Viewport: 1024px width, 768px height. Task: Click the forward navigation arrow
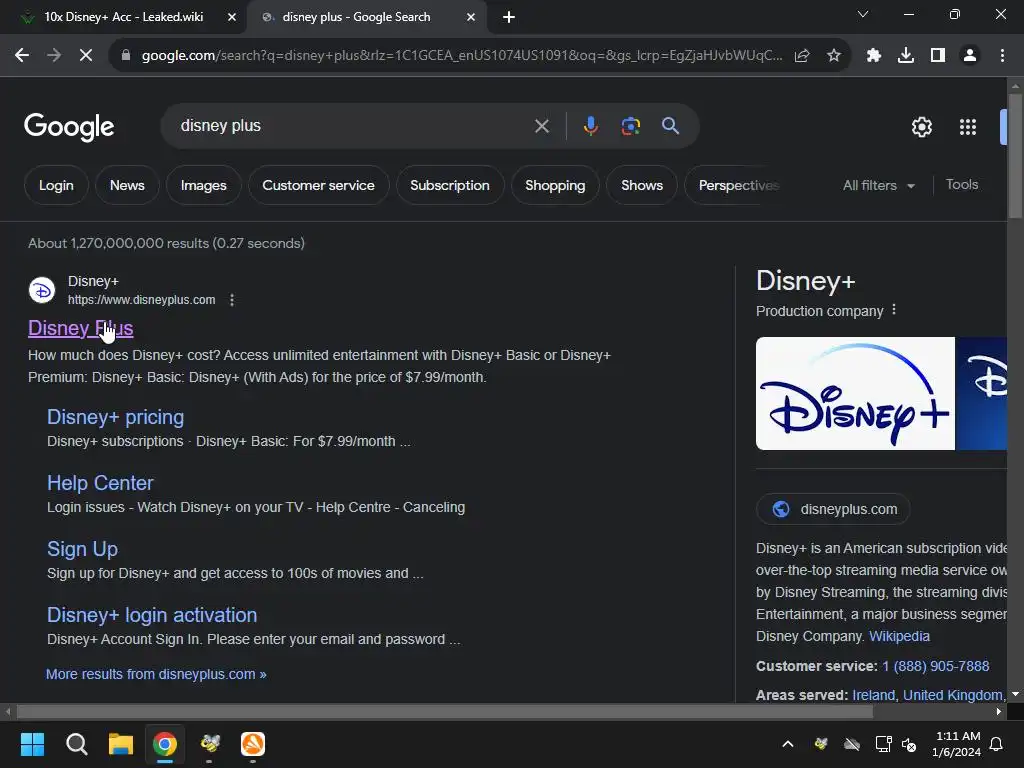[54, 56]
